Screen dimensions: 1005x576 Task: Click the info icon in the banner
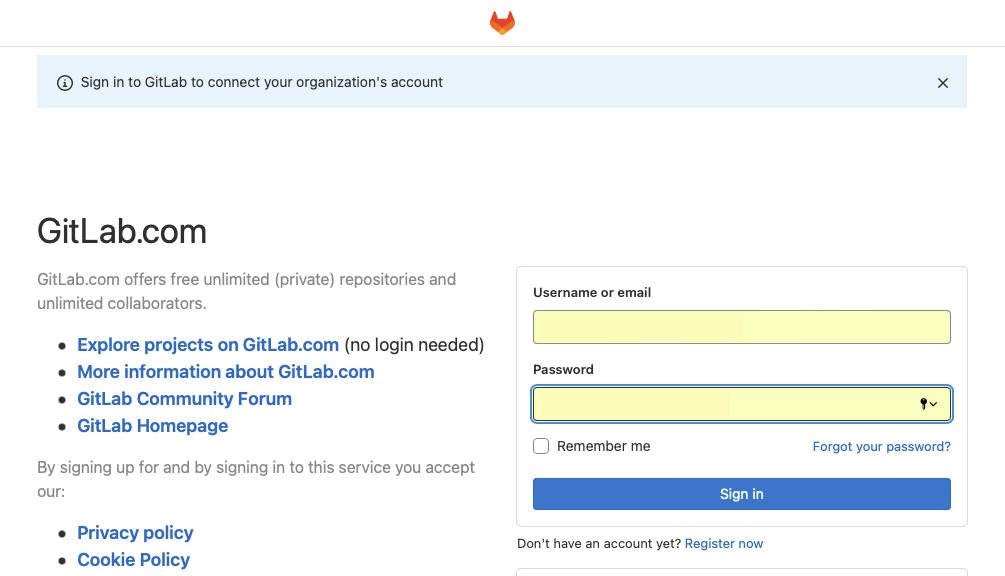[65, 83]
